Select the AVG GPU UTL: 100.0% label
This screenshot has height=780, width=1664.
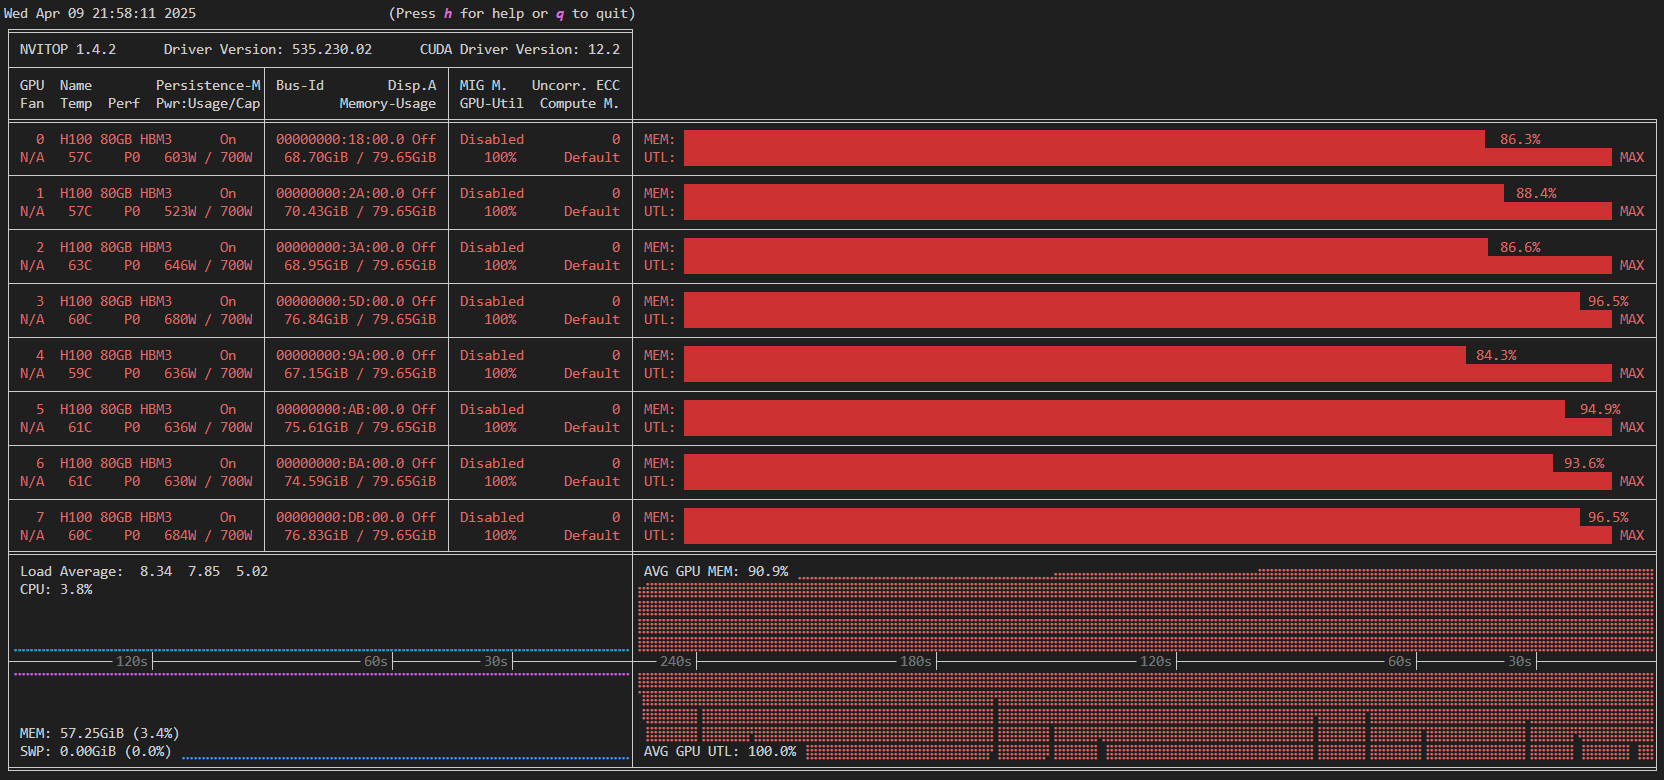click(720, 751)
